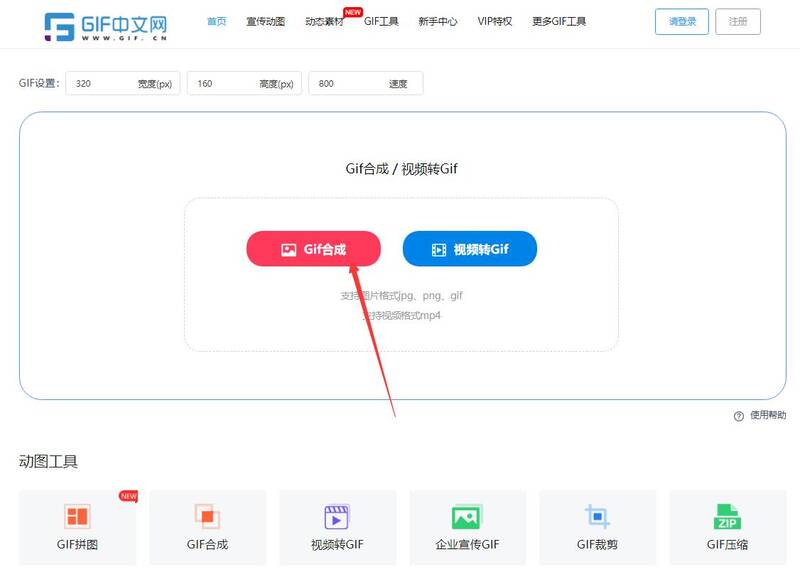
Task: Open 更多GIF工具 in the nav bar
Action: click(559, 21)
